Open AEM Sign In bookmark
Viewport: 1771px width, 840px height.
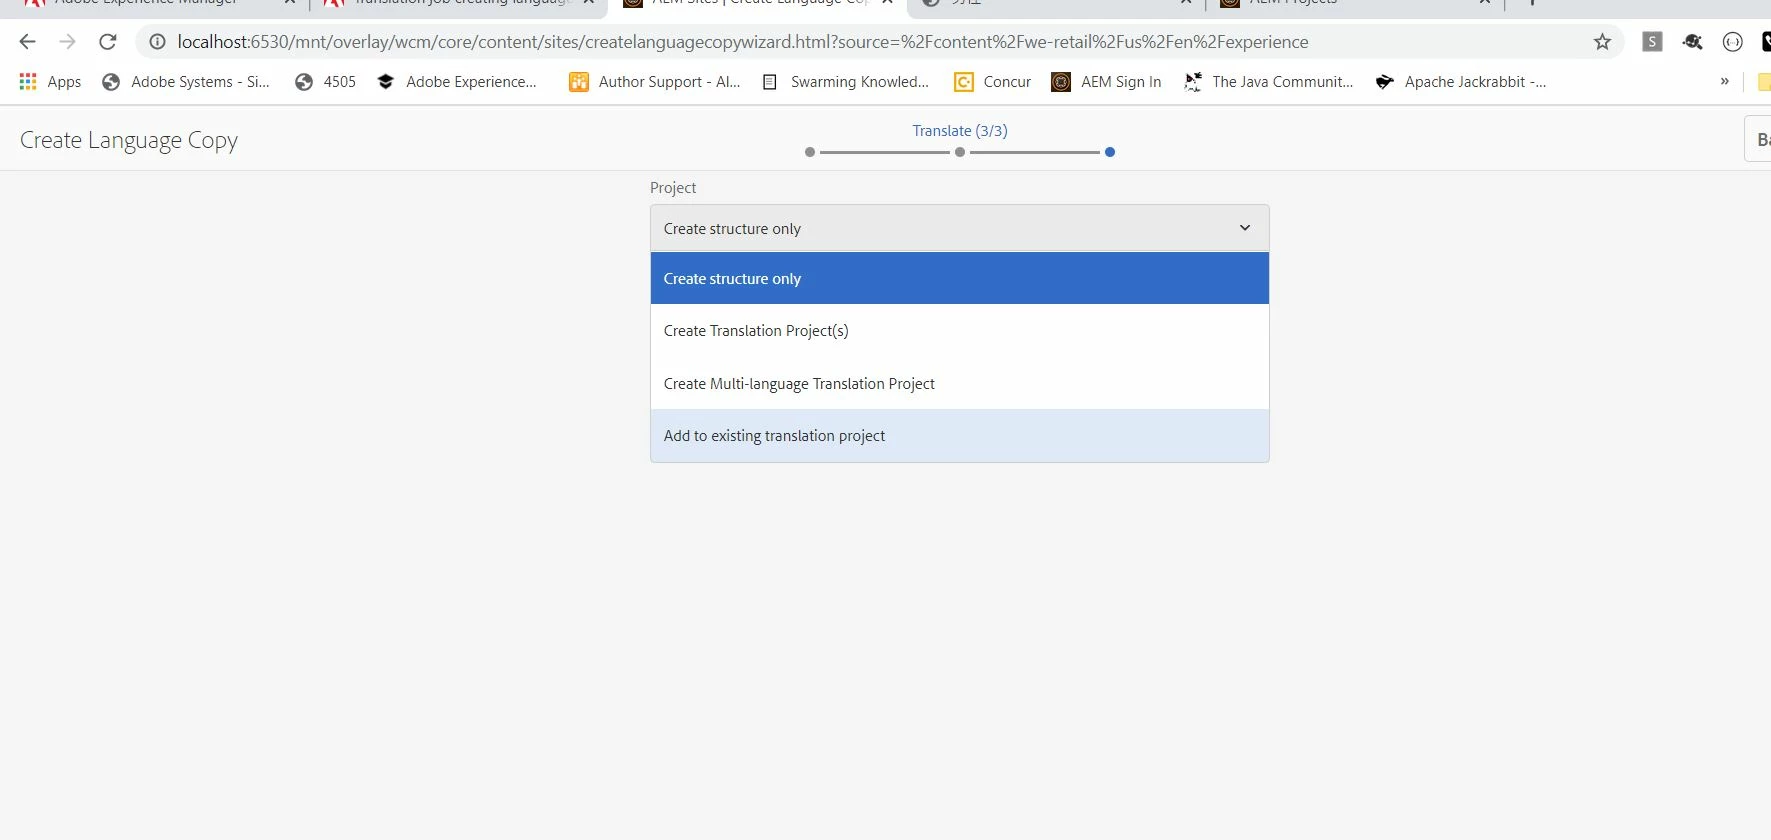point(1106,82)
